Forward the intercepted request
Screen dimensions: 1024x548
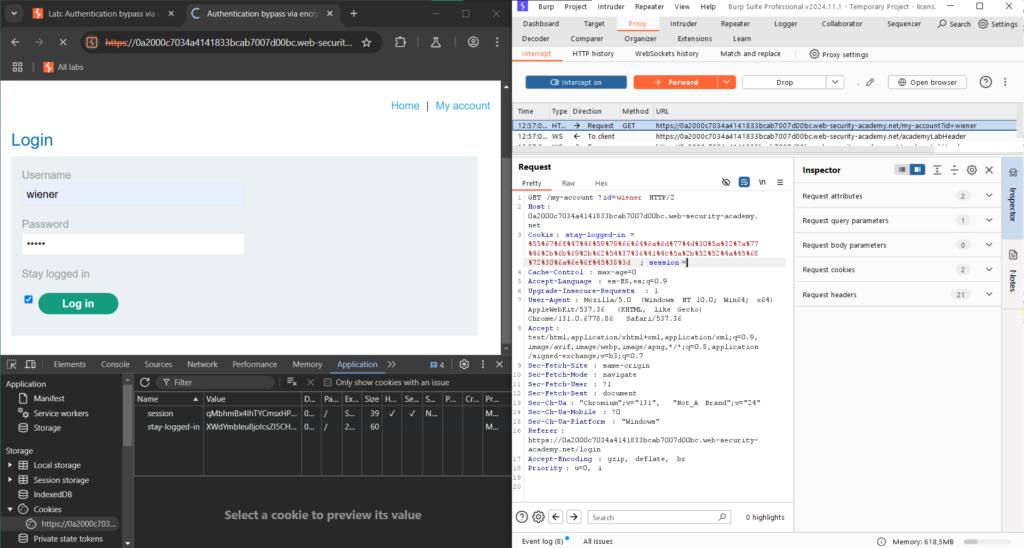(676, 82)
